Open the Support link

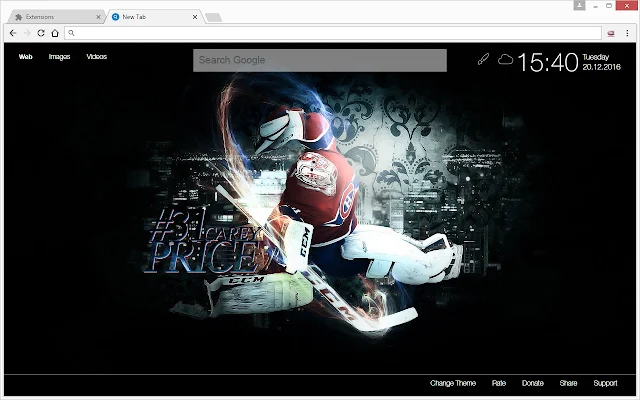click(605, 383)
